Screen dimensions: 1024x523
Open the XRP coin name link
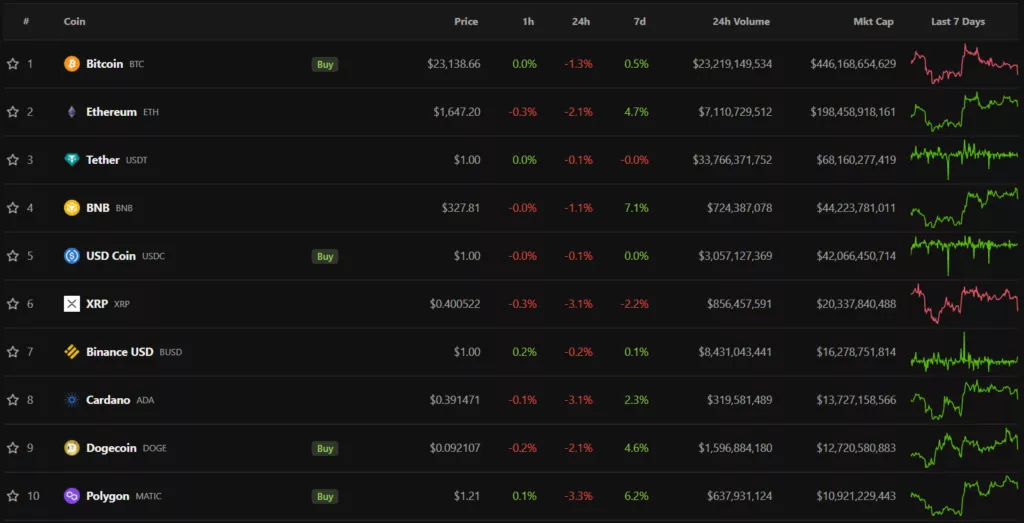tap(97, 304)
